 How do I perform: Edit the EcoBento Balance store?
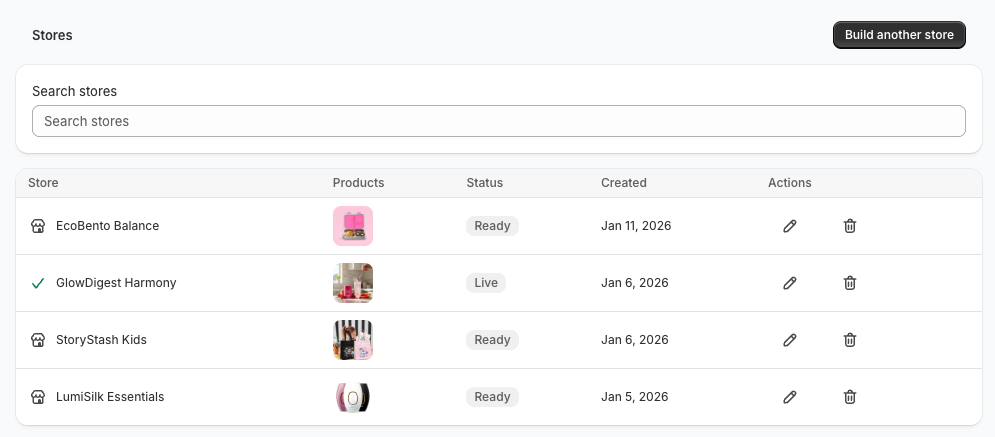(790, 226)
